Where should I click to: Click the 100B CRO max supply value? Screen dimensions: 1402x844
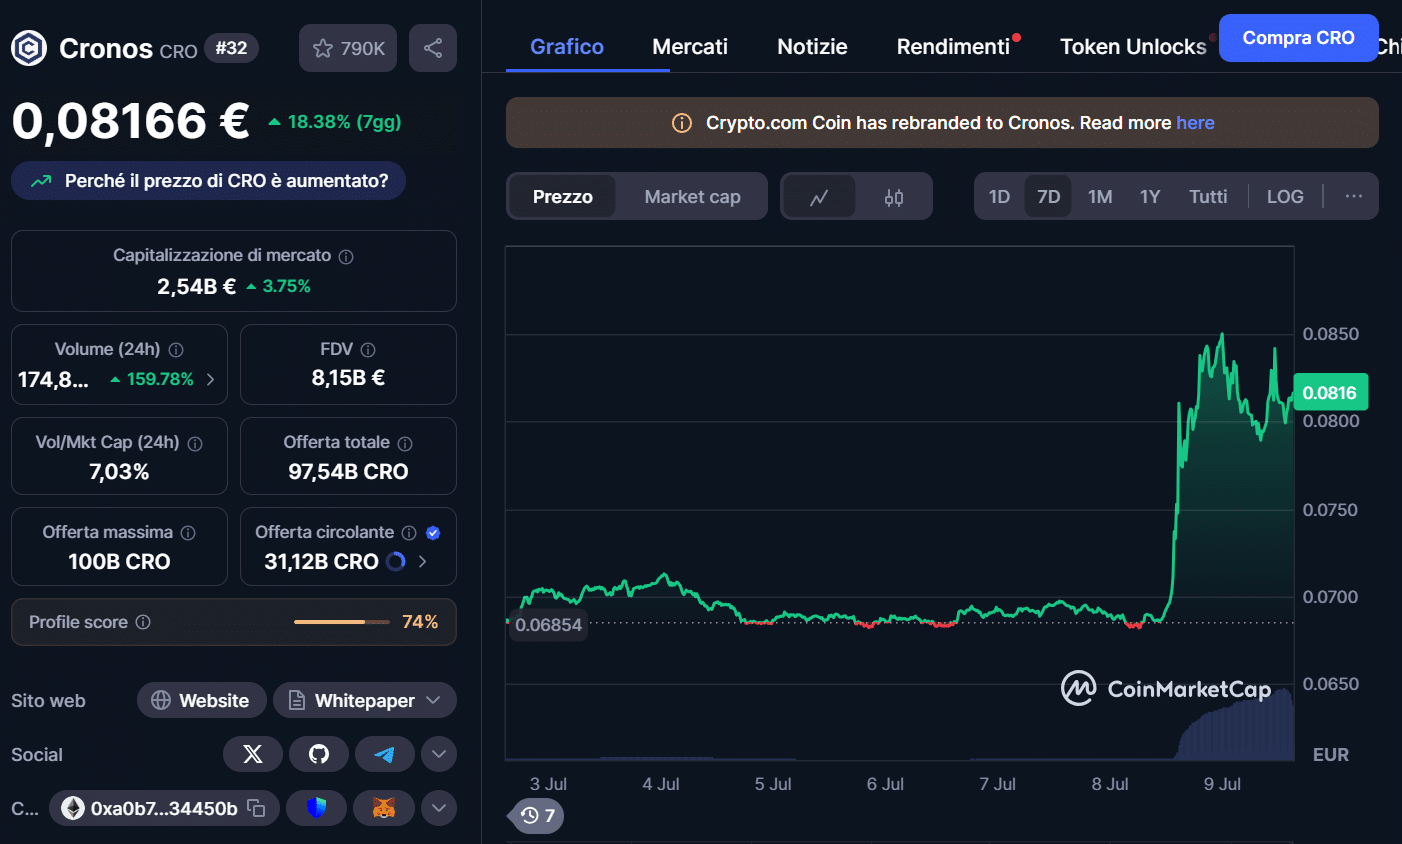pos(119,562)
